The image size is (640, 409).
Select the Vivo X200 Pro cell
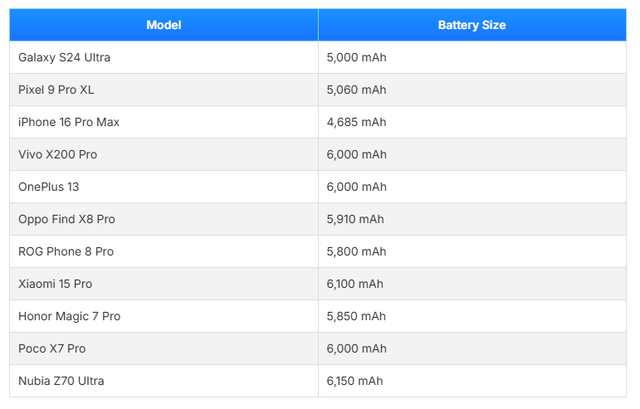(58, 155)
